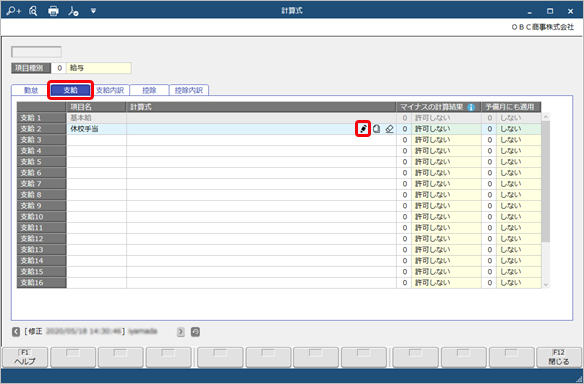The image size is (584, 384).
Task: Click しない in the 支給 2 row
Action: pyautogui.click(x=518, y=129)
